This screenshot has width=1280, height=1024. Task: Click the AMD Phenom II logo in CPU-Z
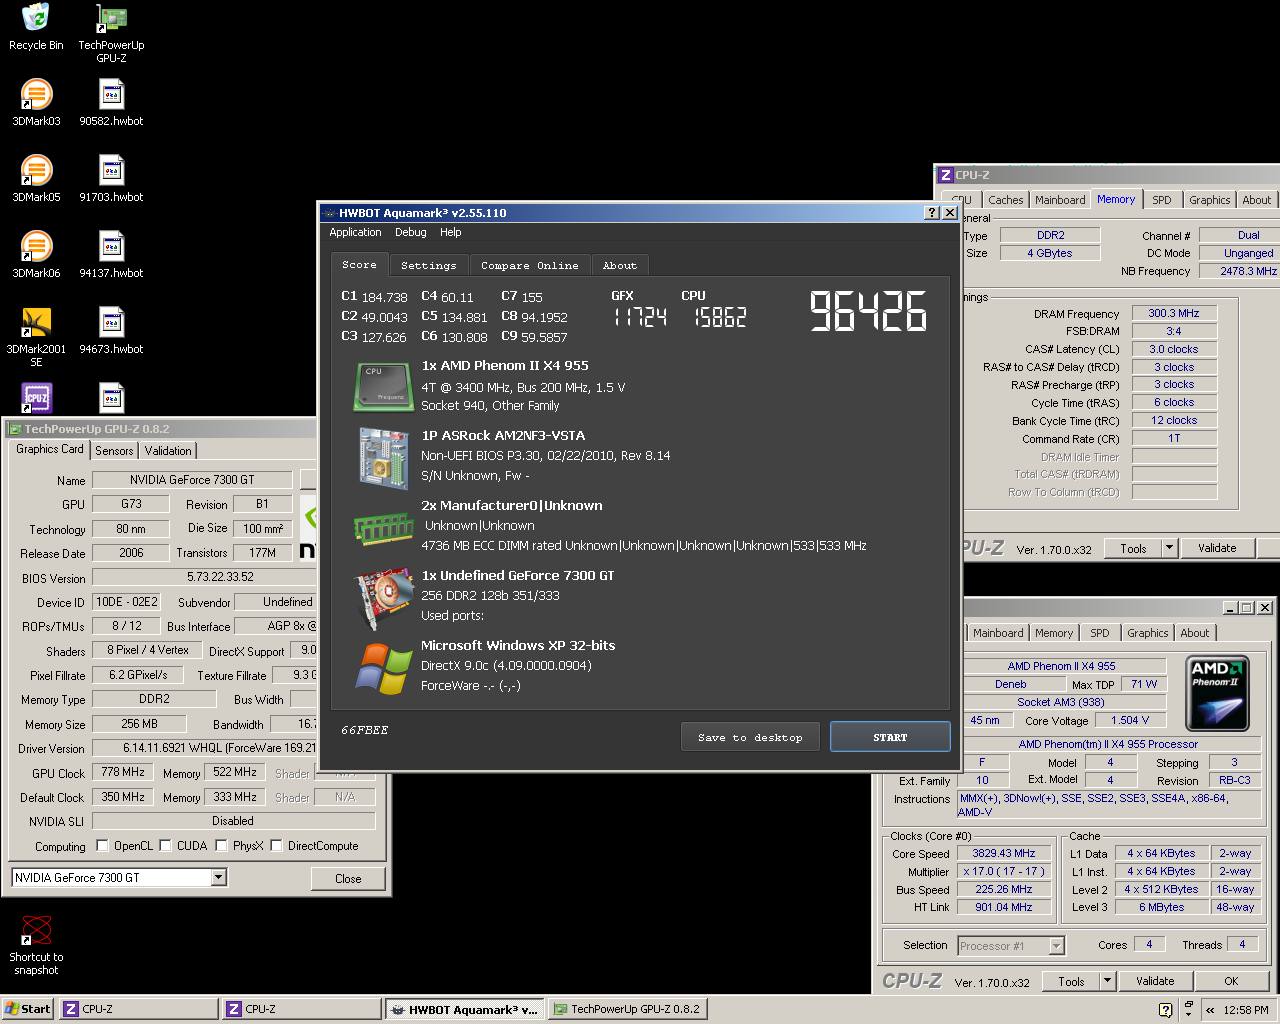[x=1217, y=693]
